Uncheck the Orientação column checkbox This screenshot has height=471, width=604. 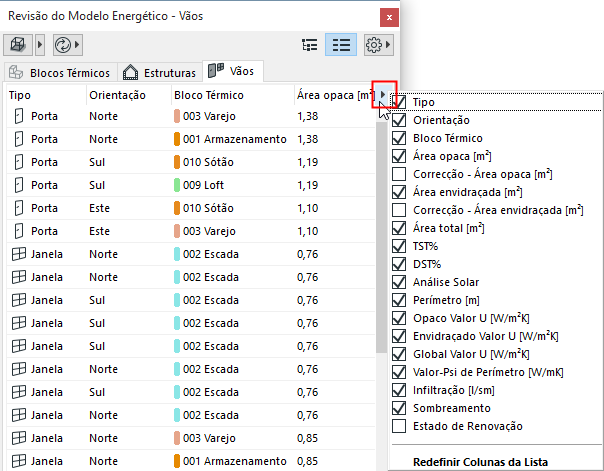pos(399,120)
